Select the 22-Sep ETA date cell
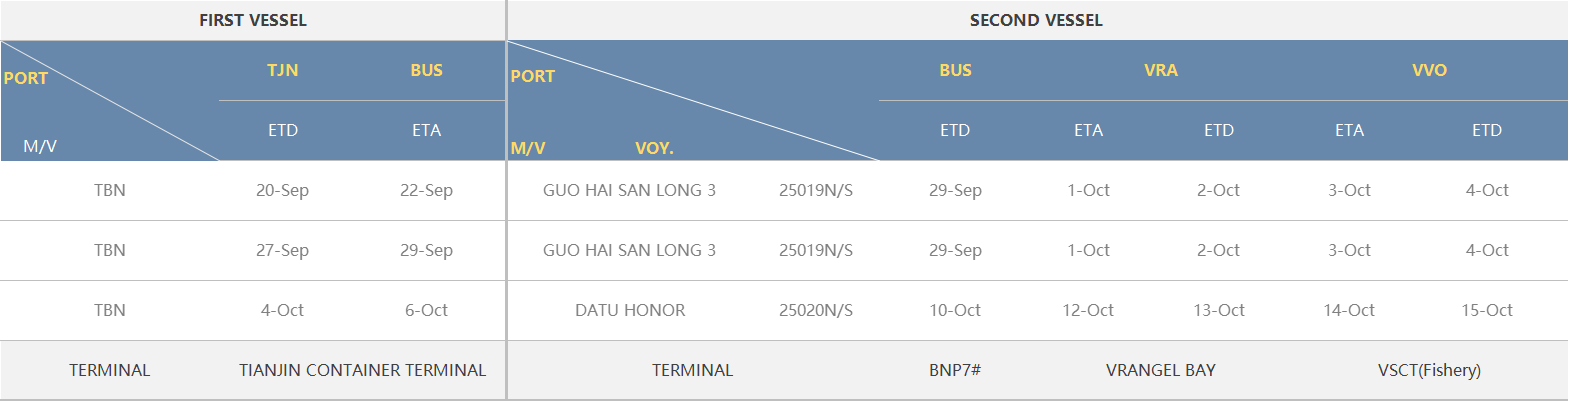The width and height of the screenshot is (1569, 402). point(426,190)
